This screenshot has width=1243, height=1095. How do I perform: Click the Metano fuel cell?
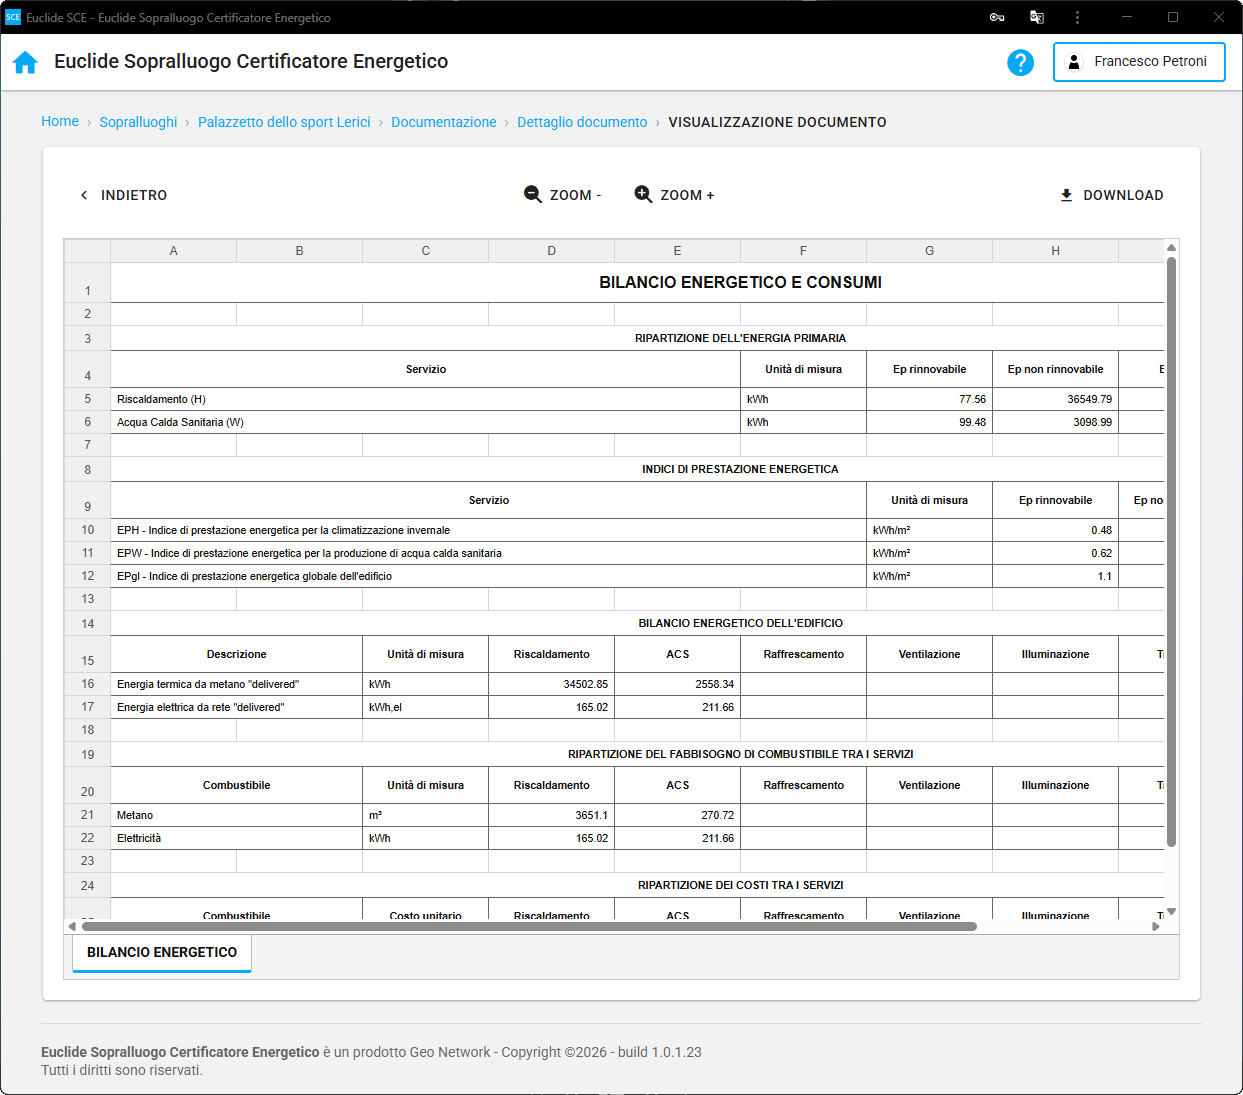(x=237, y=815)
